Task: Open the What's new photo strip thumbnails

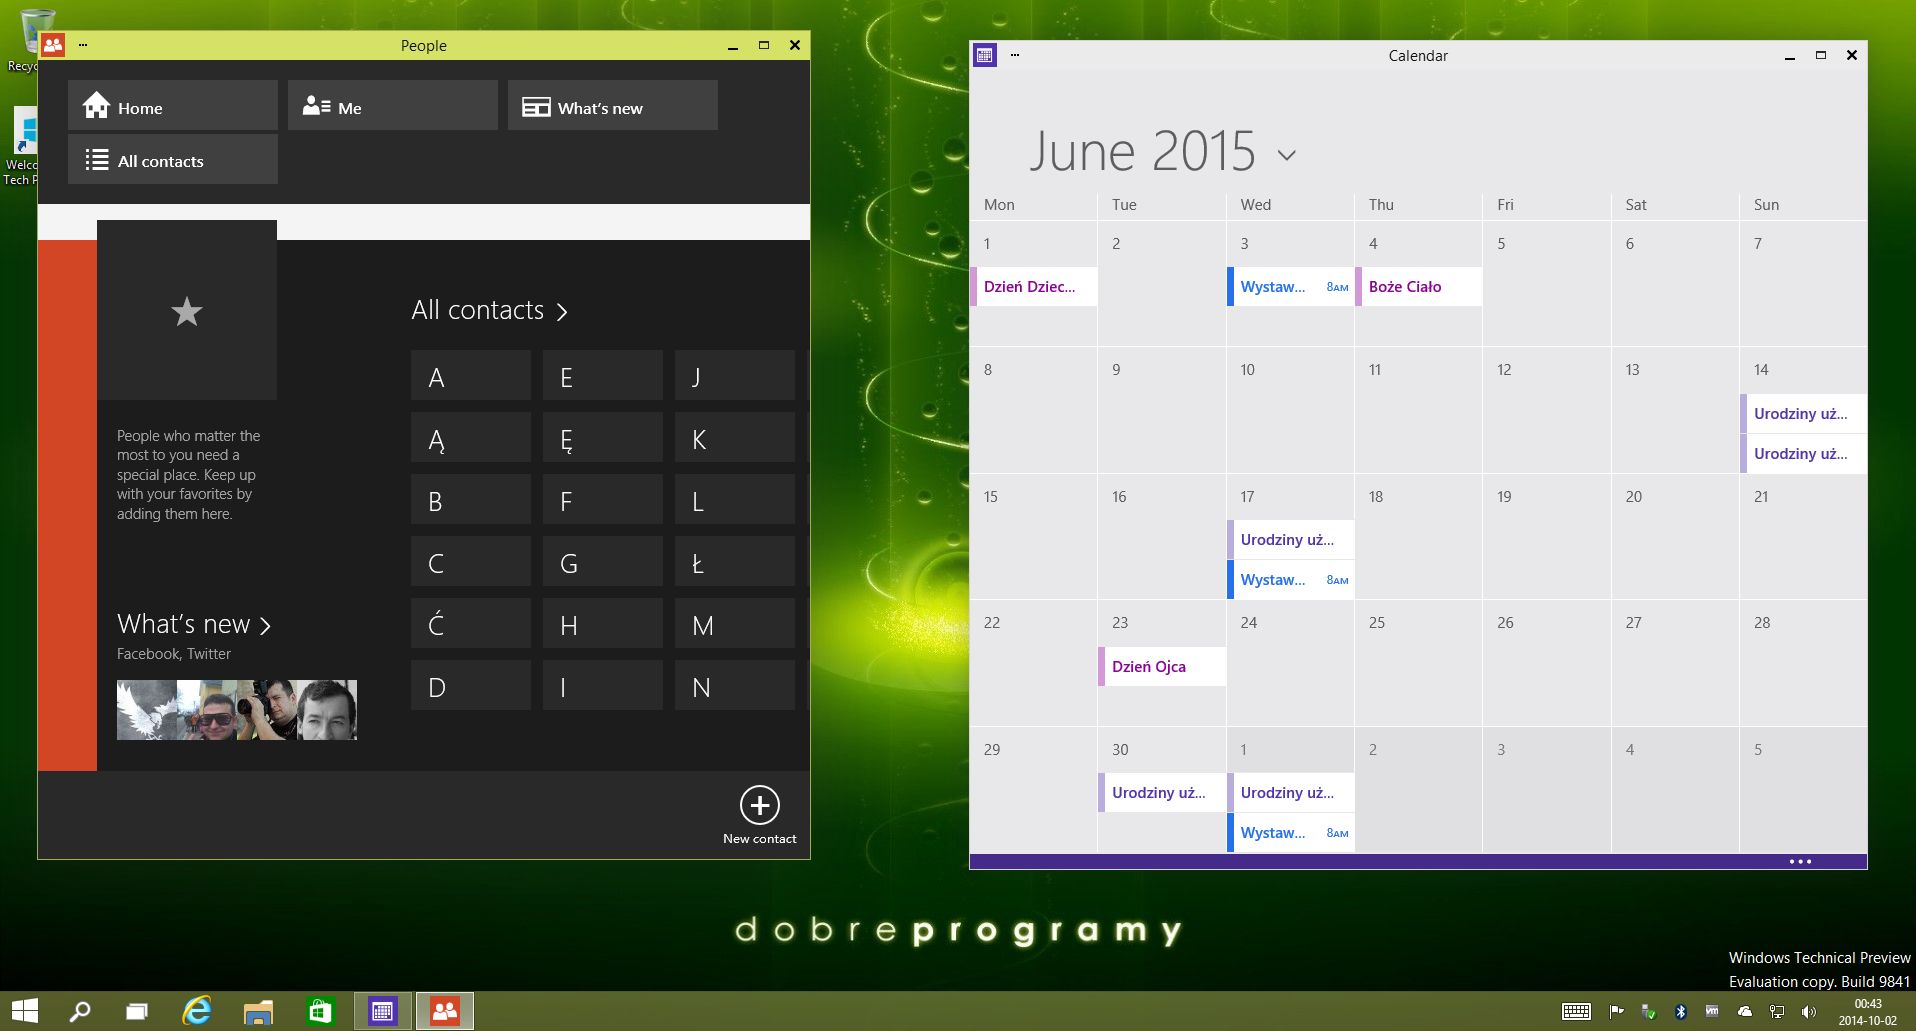Action: coord(237,710)
